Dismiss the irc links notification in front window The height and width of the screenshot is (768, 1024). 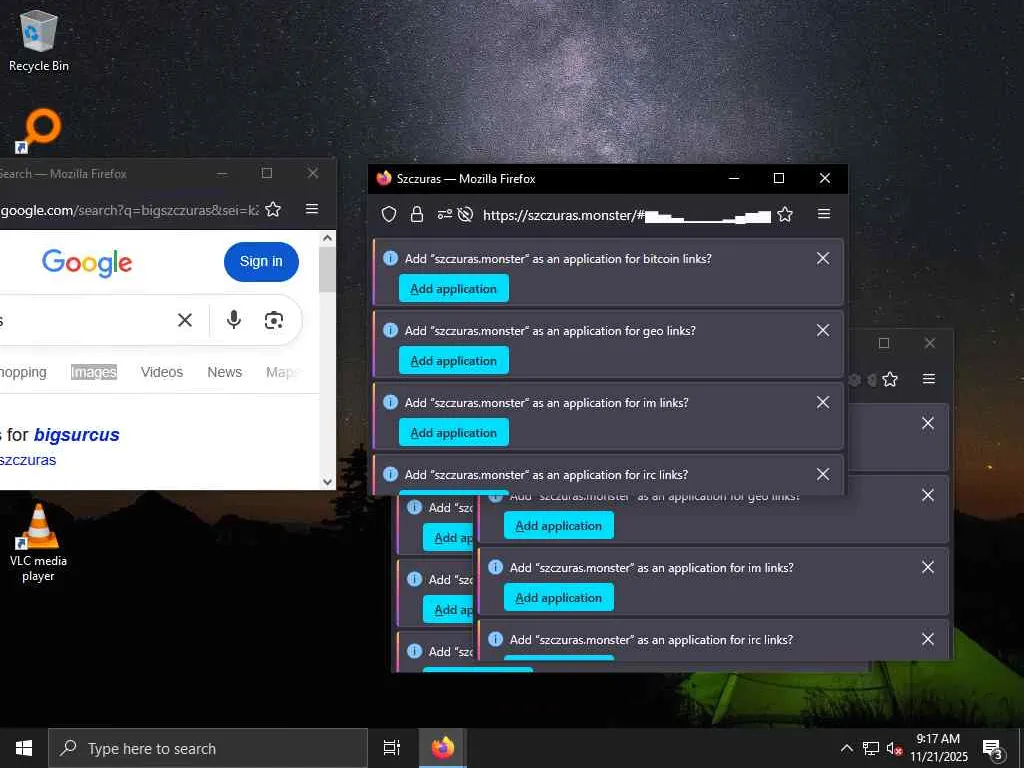823,474
